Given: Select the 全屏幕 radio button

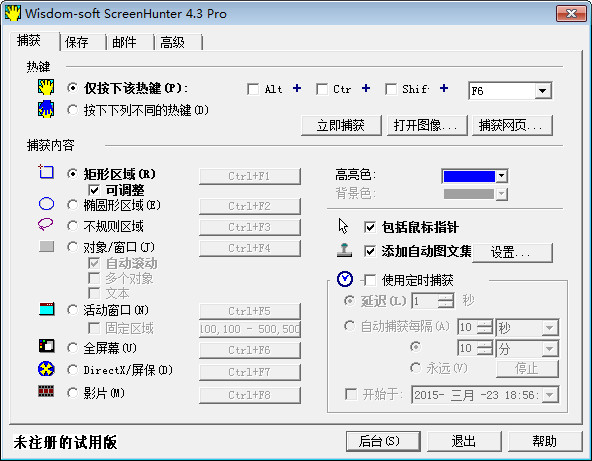Looking at the screenshot, I should pyautogui.click(x=72, y=348).
